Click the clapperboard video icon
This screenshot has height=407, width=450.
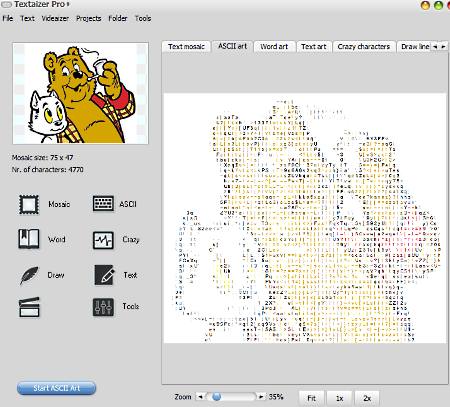[29, 307]
